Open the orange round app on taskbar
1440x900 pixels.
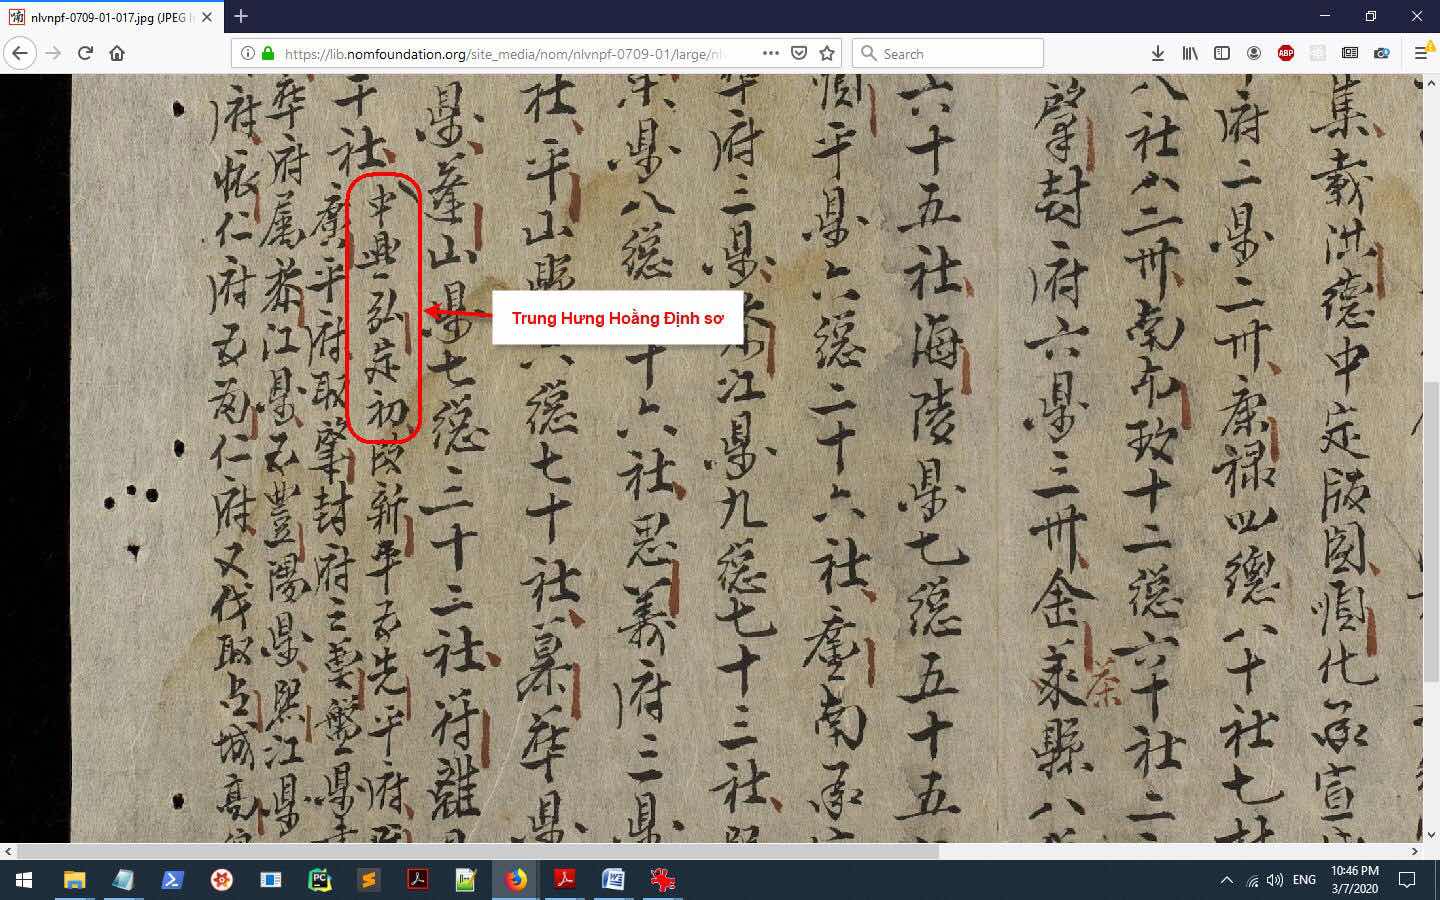[222, 880]
